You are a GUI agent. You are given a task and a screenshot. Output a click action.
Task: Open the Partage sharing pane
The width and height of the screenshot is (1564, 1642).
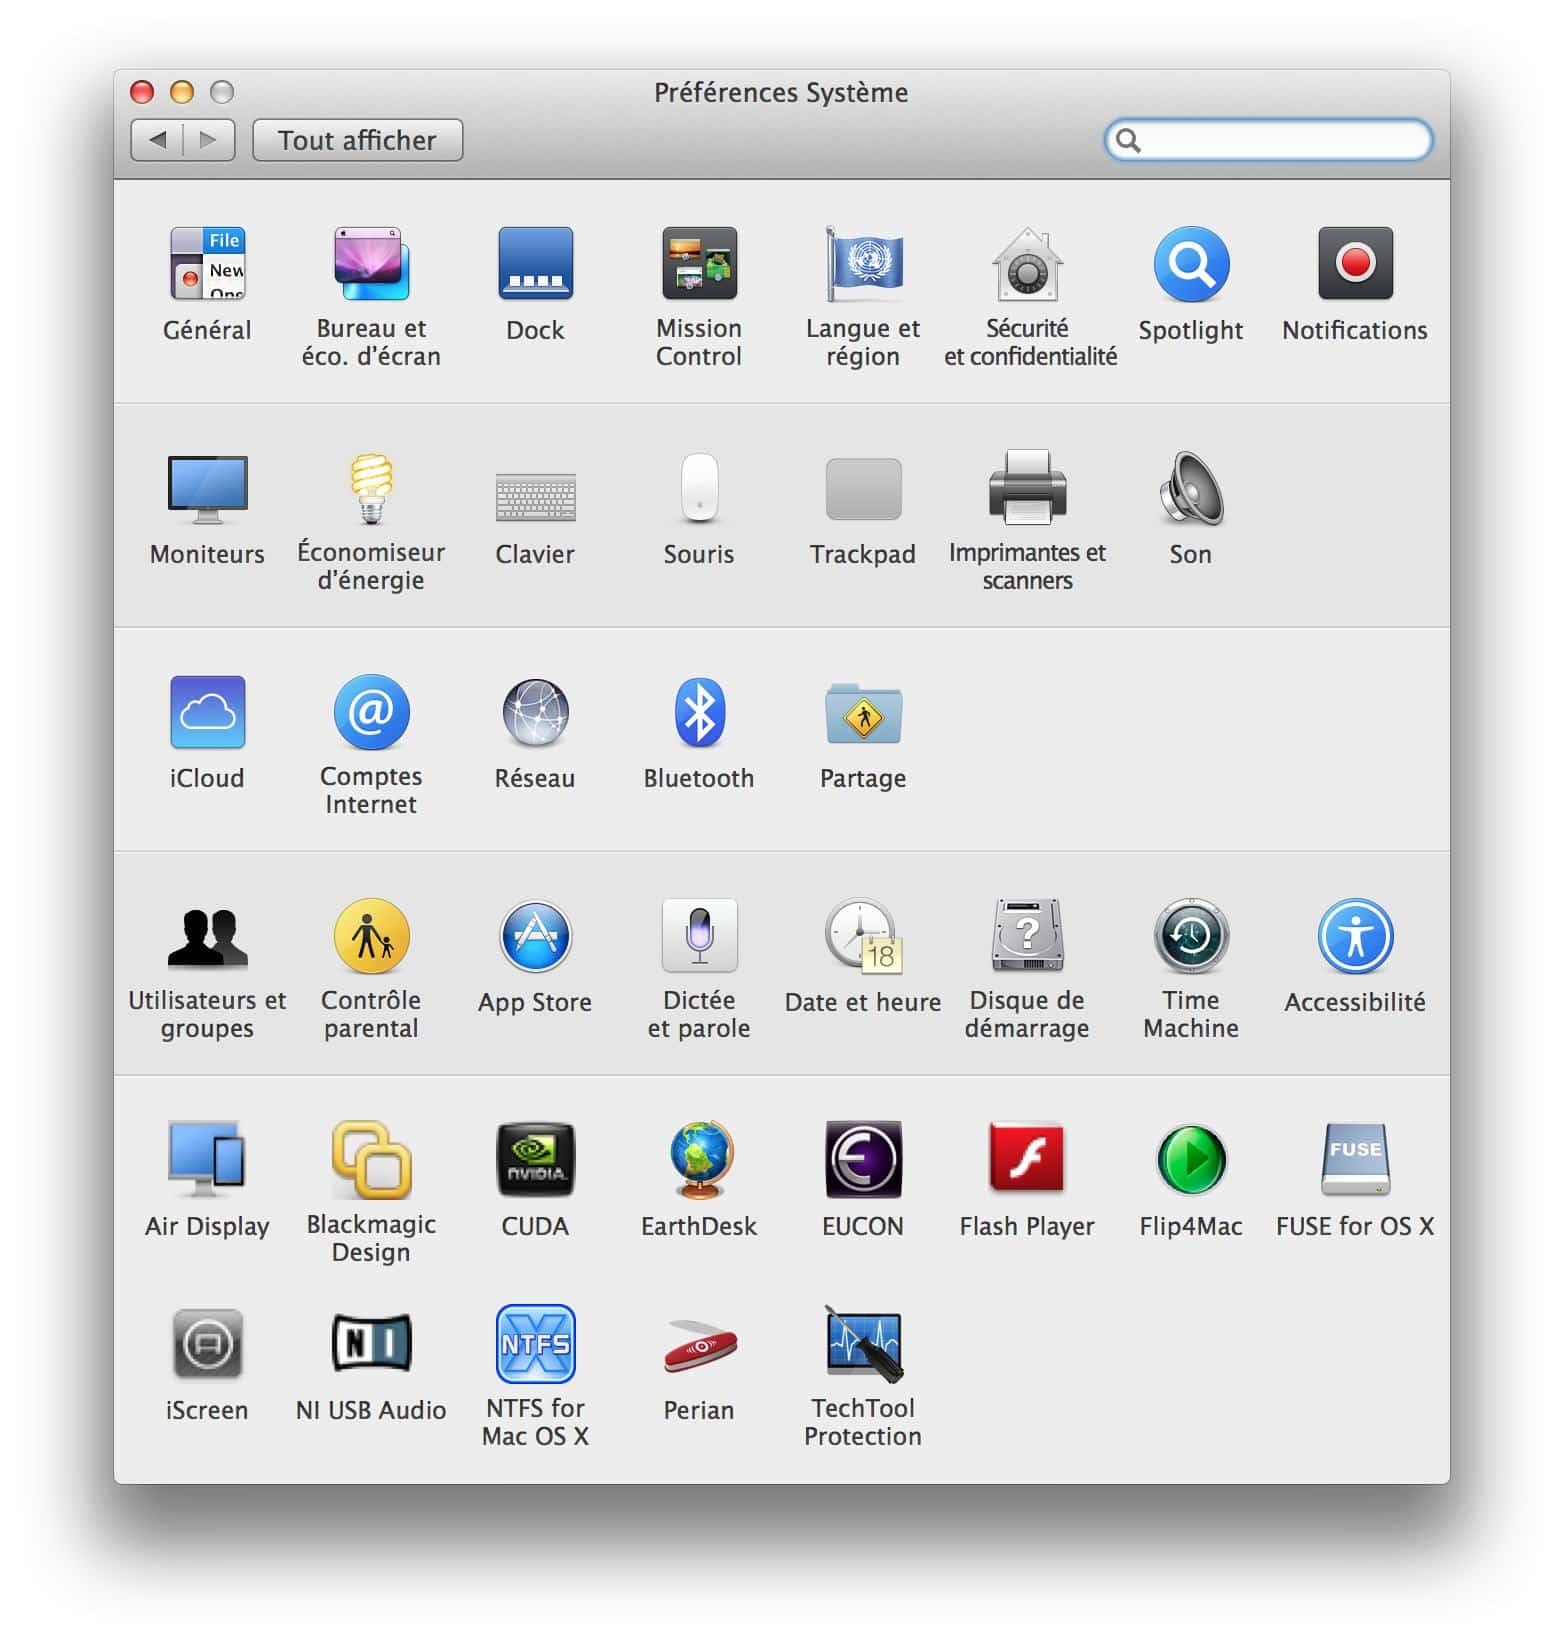click(x=863, y=712)
